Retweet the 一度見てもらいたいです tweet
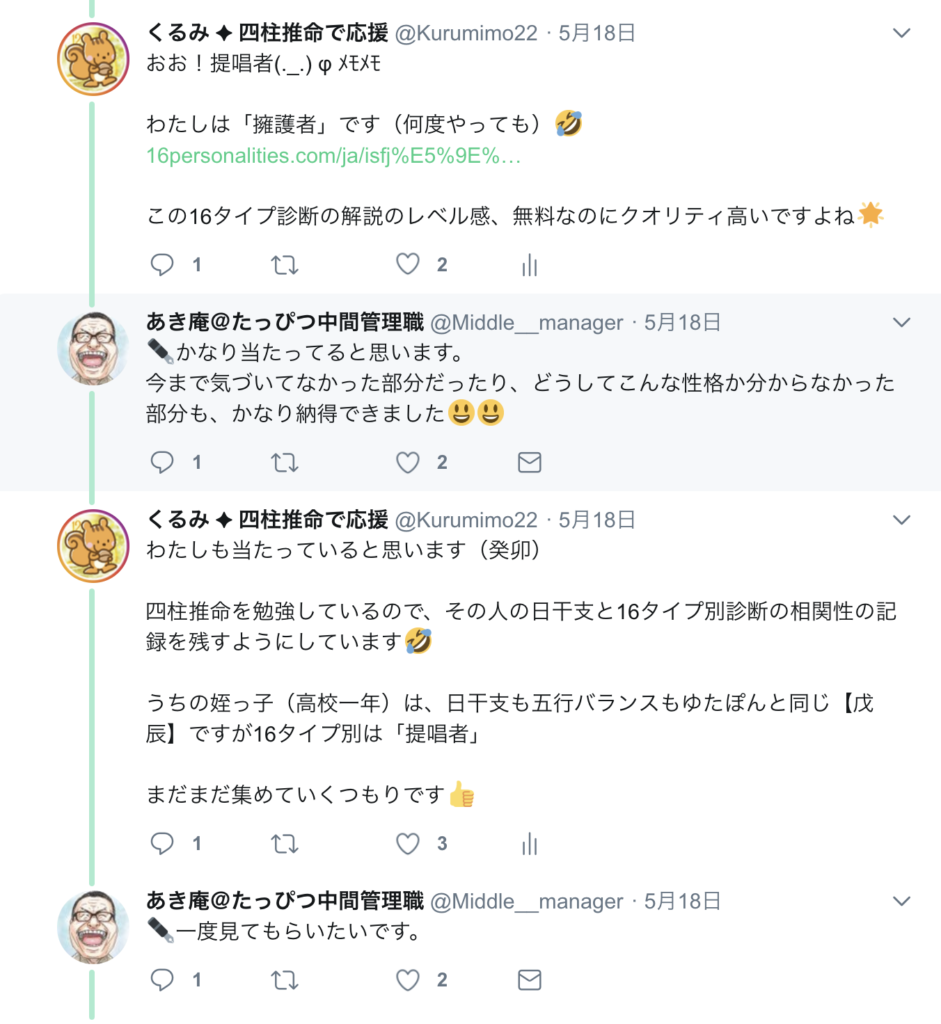Viewport: 941px width, 1024px height. (284, 980)
